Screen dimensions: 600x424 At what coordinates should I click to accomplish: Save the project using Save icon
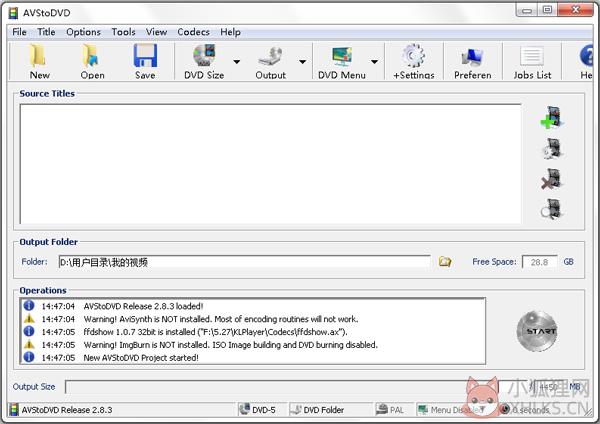[x=145, y=56]
